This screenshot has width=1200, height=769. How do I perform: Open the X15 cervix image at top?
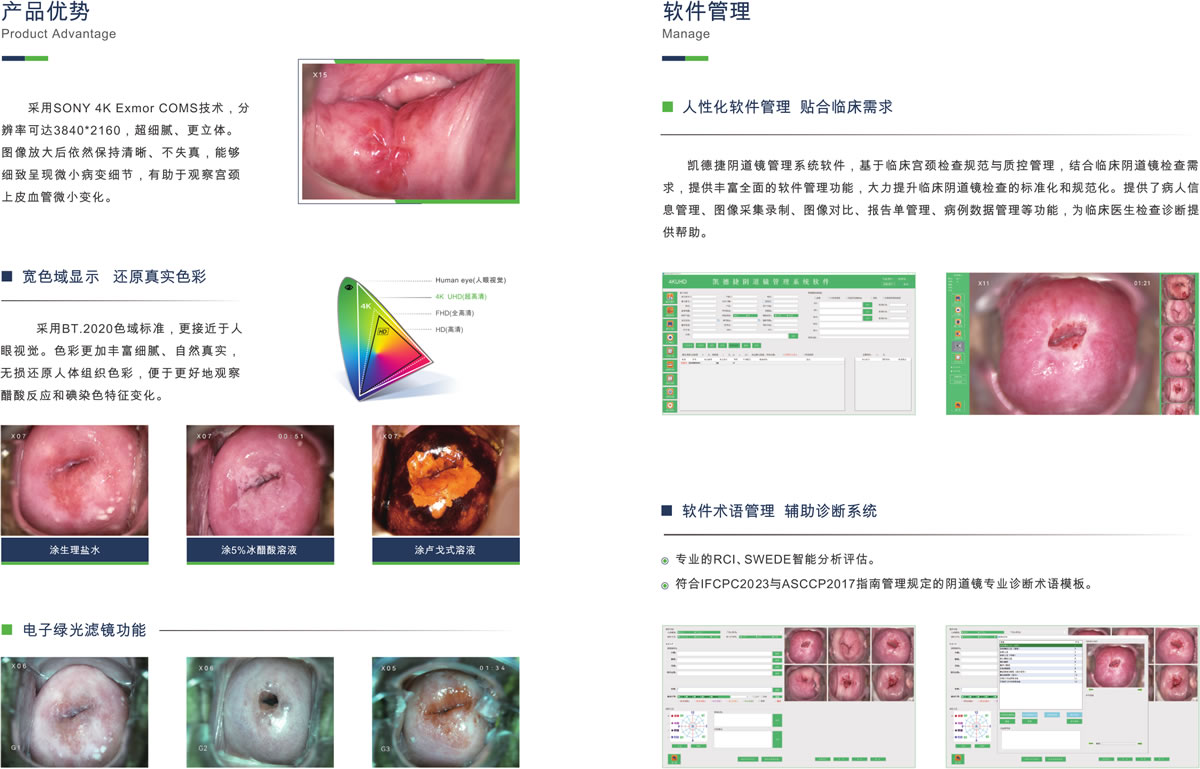click(408, 131)
